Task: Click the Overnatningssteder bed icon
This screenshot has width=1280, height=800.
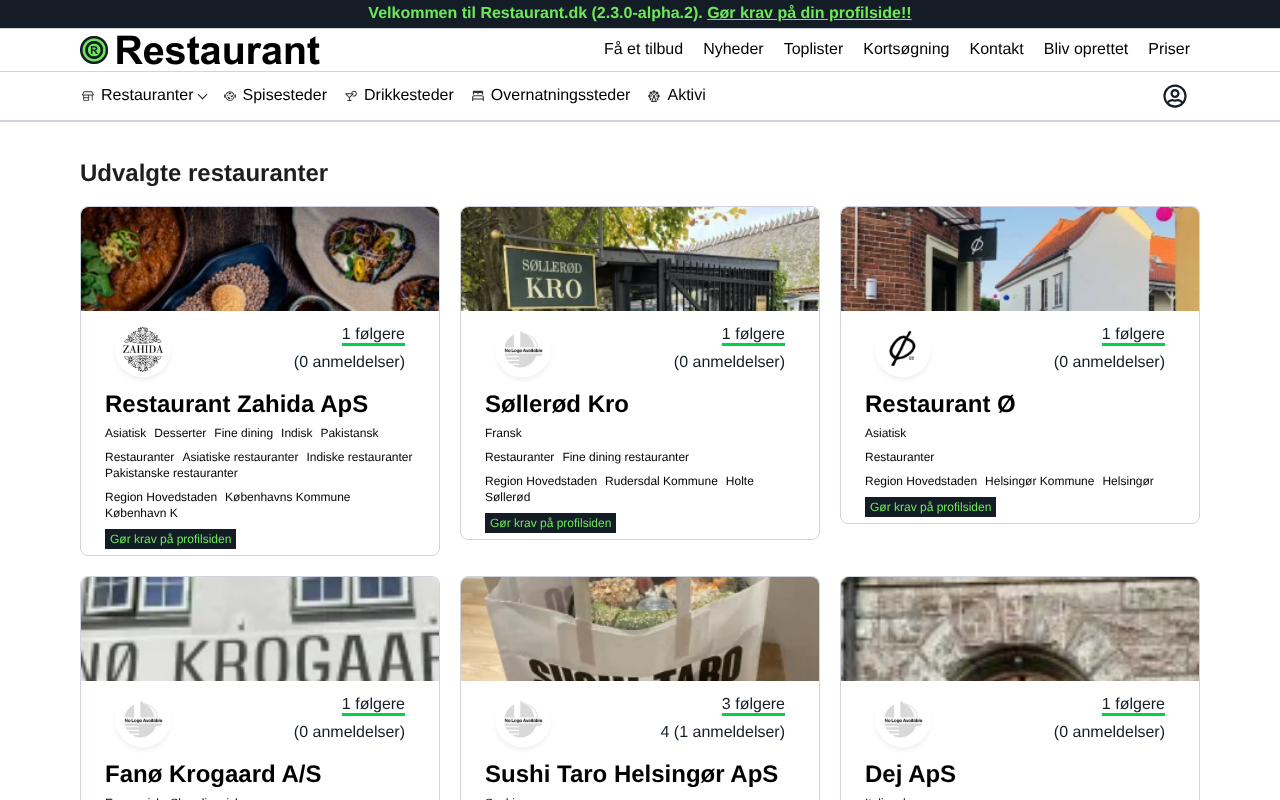Action: [x=478, y=96]
